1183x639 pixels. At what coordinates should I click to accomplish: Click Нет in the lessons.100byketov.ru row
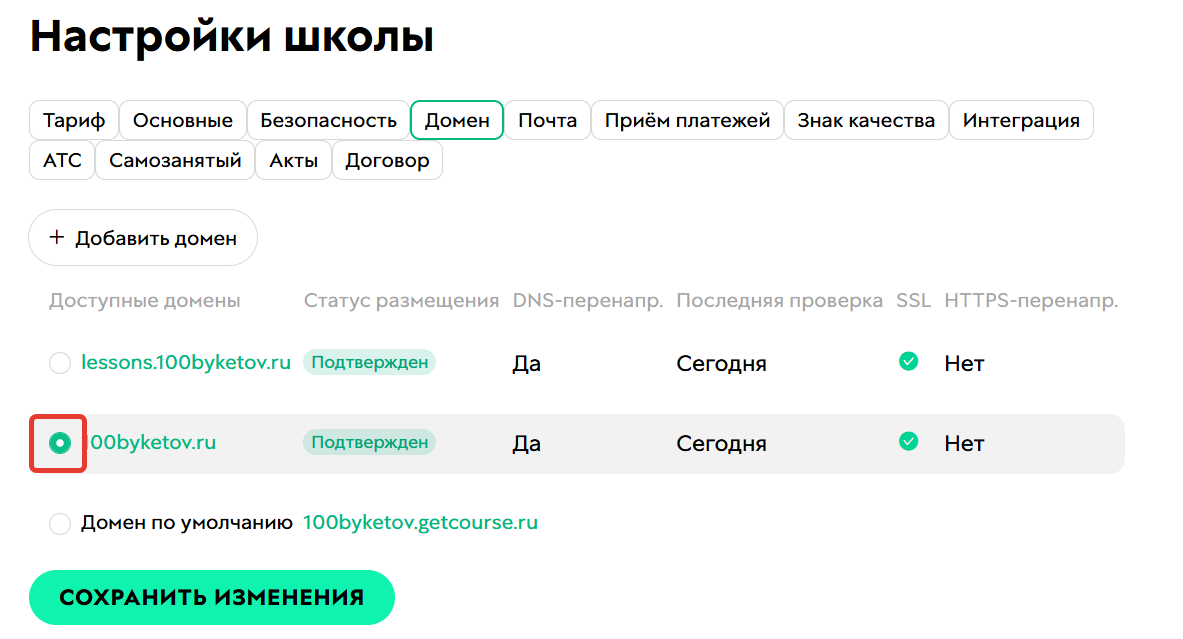click(964, 364)
